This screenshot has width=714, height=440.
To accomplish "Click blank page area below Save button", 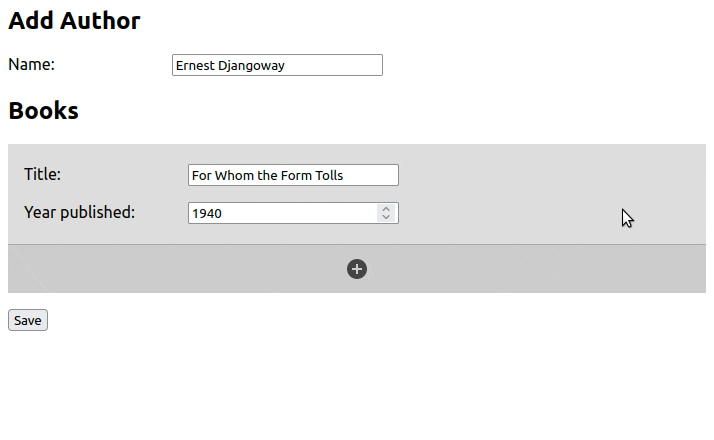I will pos(357,387).
